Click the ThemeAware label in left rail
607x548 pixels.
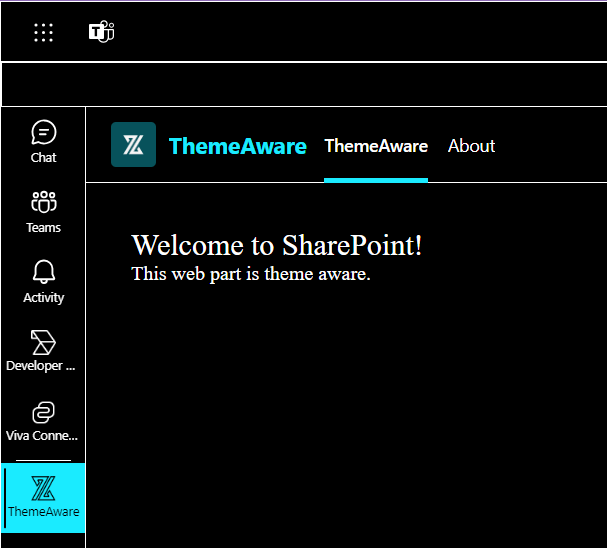[43, 512]
